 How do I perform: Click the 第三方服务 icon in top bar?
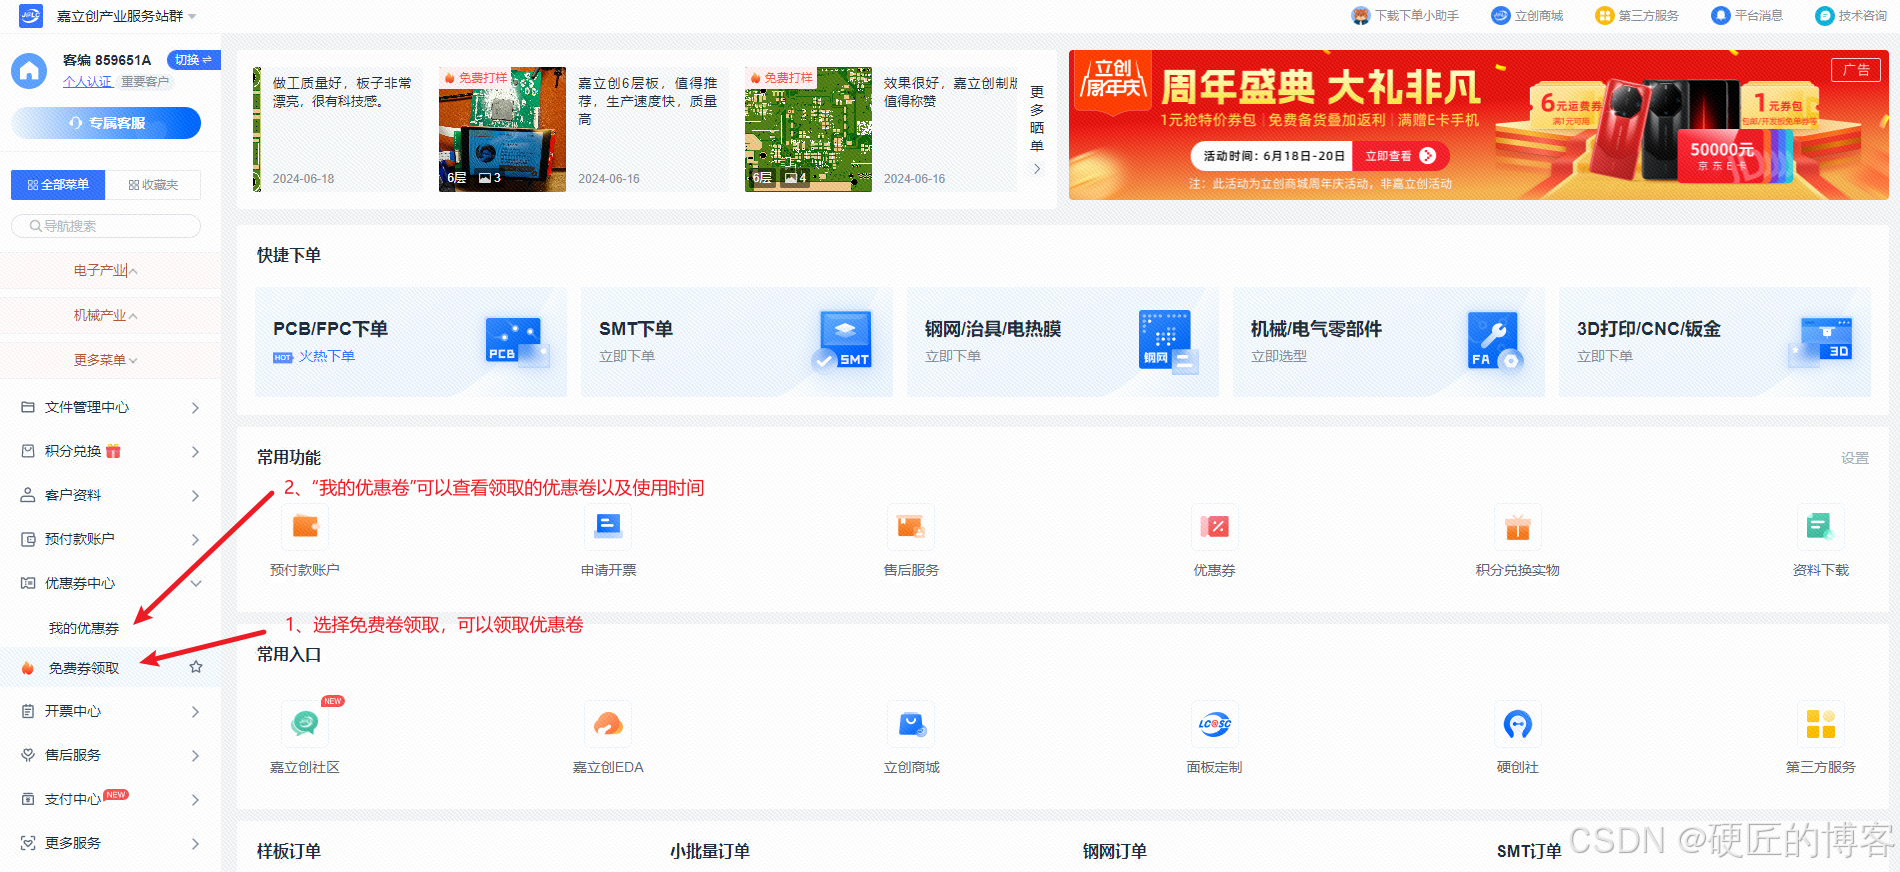point(1605,15)
